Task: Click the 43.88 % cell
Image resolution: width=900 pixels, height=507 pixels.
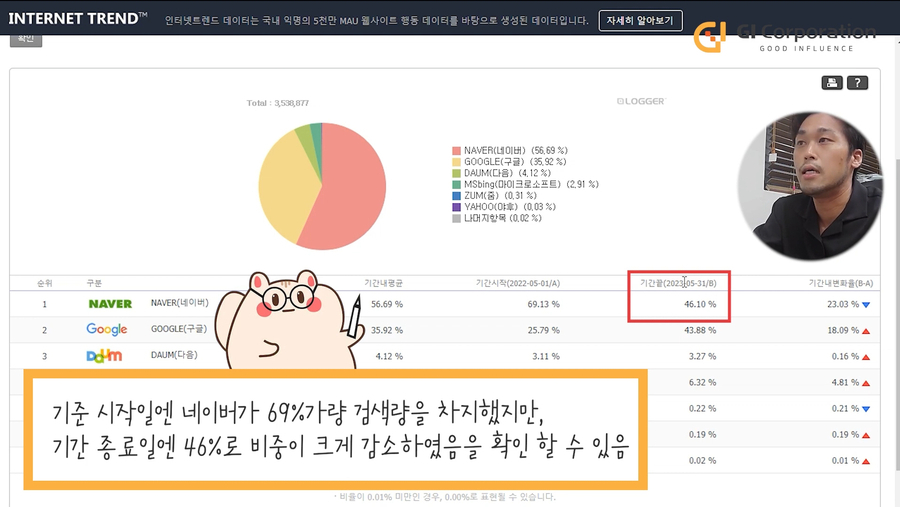Action: point(700,331)
